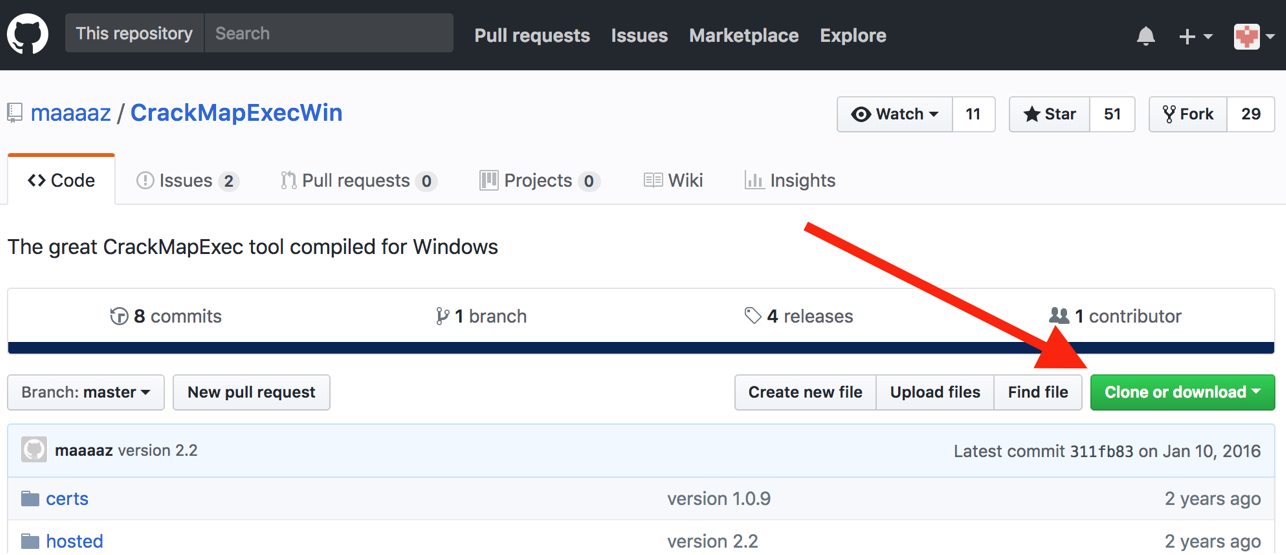View the 8 commits history
Image resolution: width=1286 pixels, height=555 pixels.
(166, 316)
